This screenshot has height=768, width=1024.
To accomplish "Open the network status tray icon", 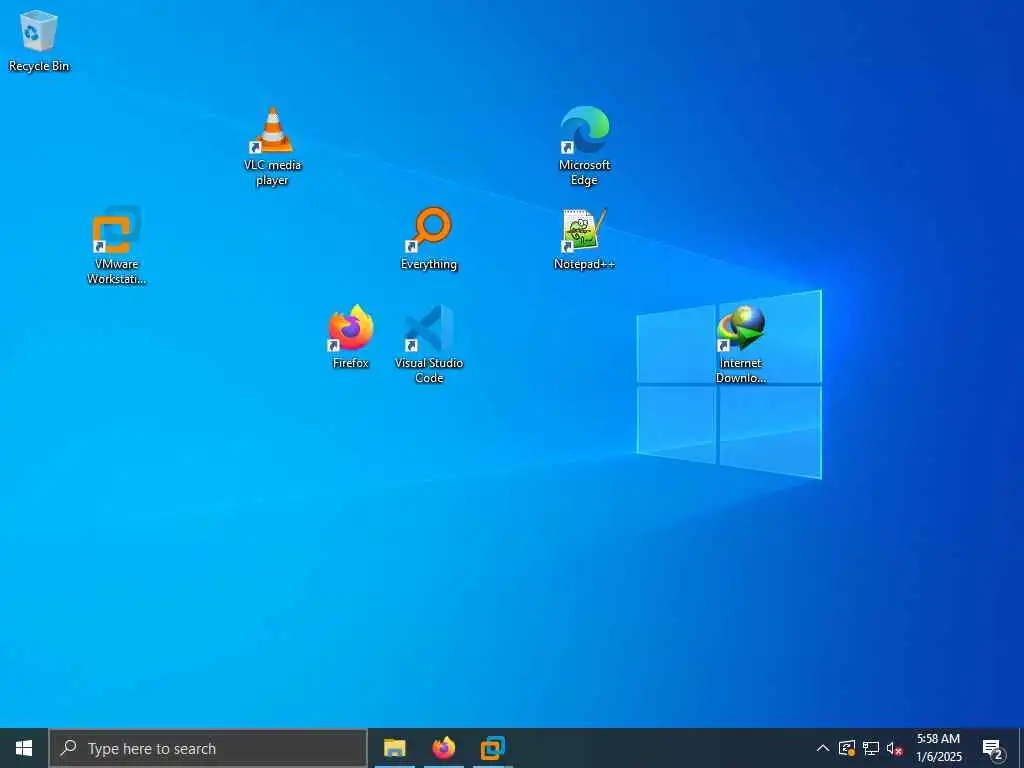I will tap(871, 748).
